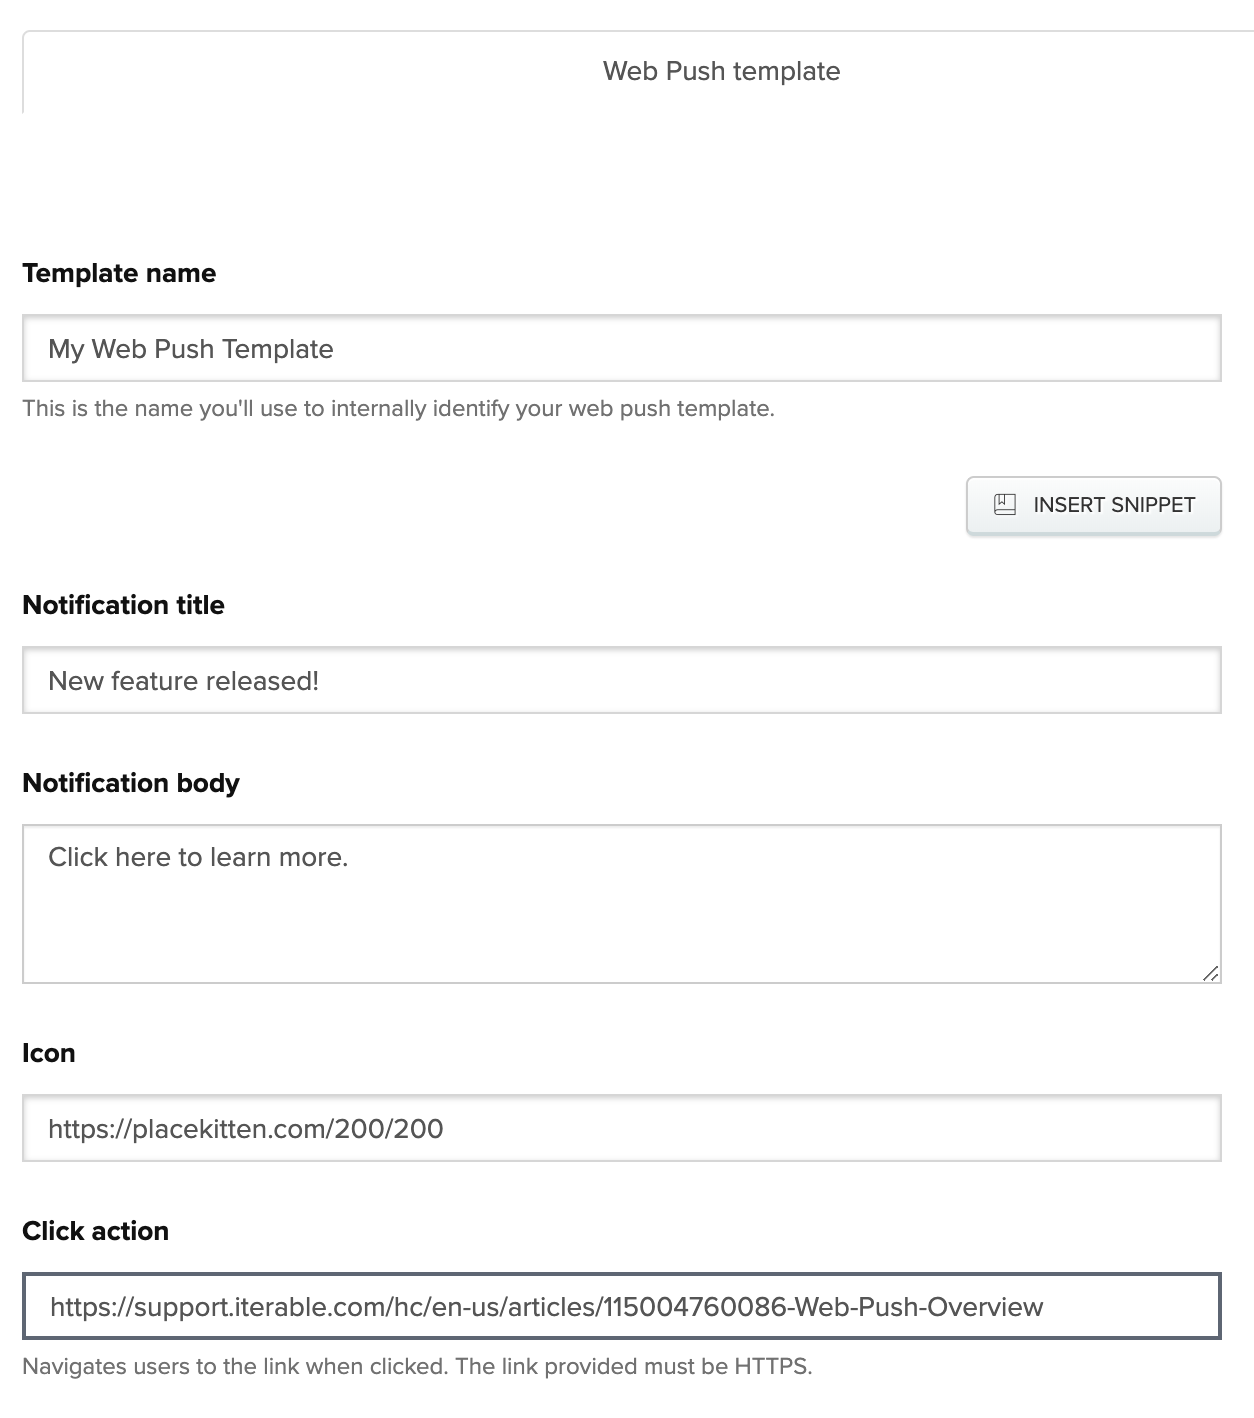Click the 'Template name' label
1254x1418 pixels.
click(x=119, y=274)
